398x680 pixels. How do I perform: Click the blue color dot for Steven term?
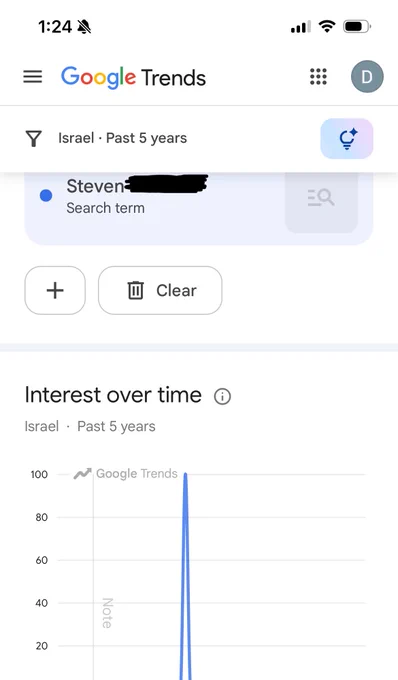click(46, 196)
